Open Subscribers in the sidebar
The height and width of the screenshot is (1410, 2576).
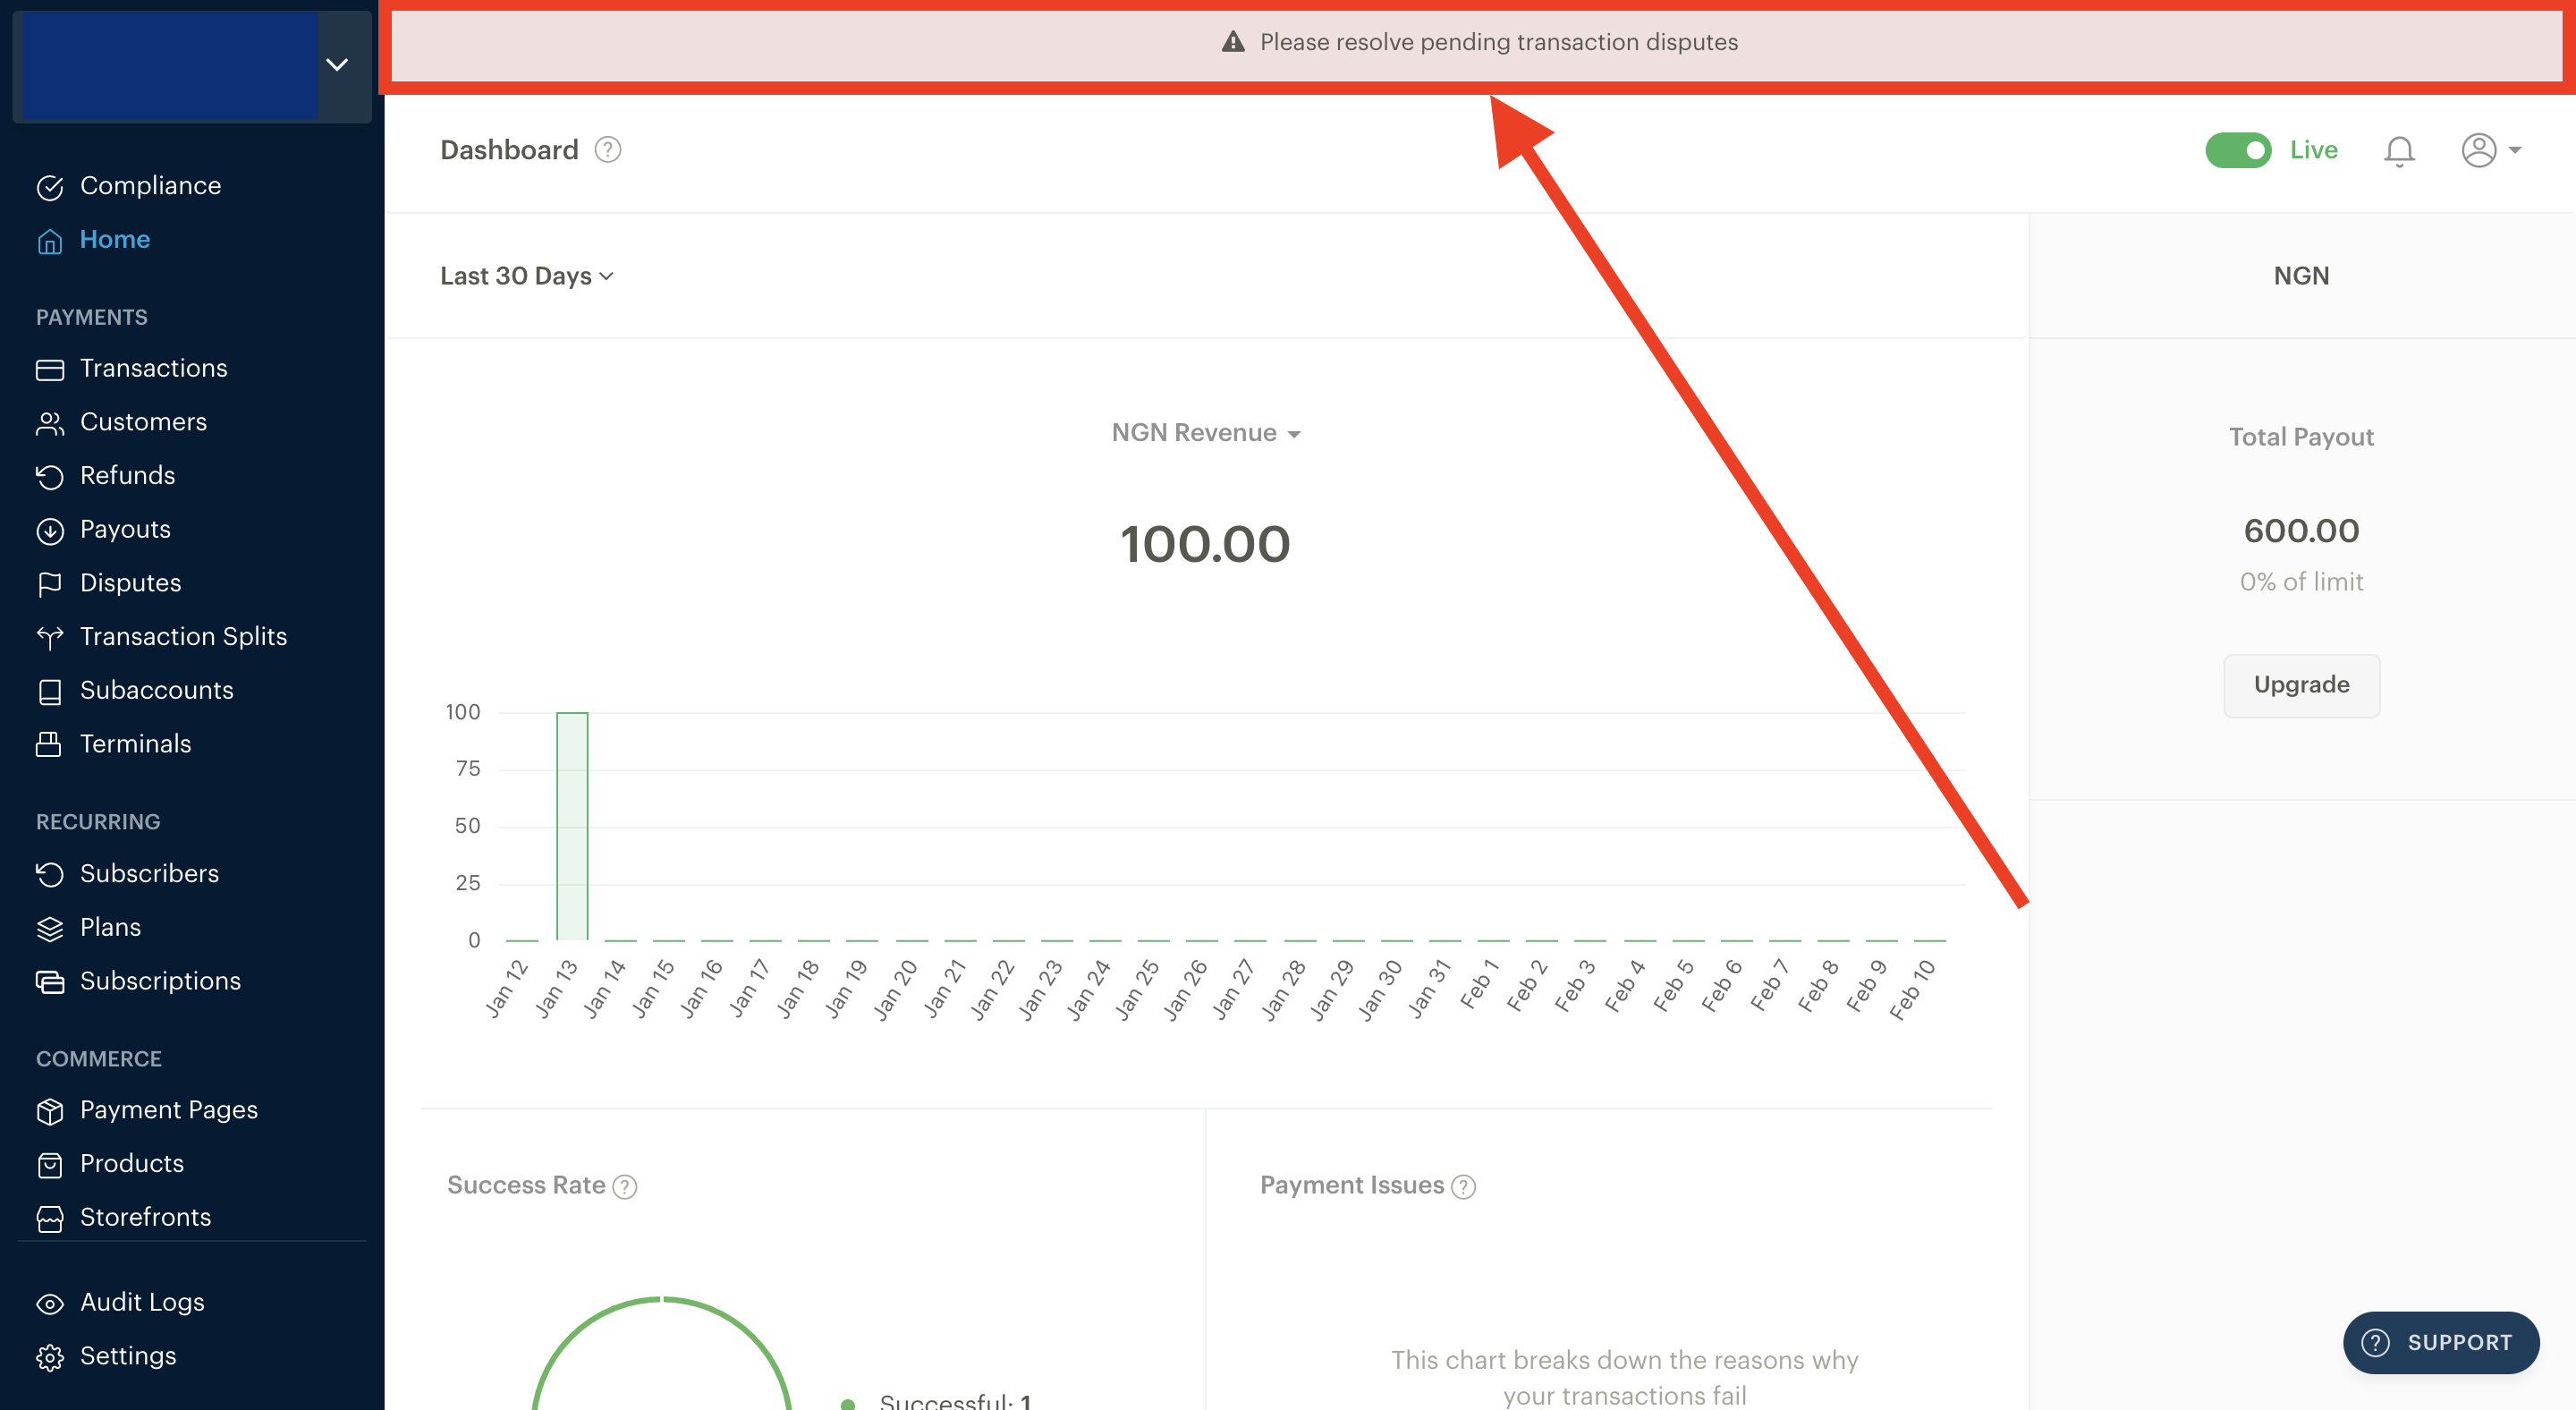click(x=149, y=874)
